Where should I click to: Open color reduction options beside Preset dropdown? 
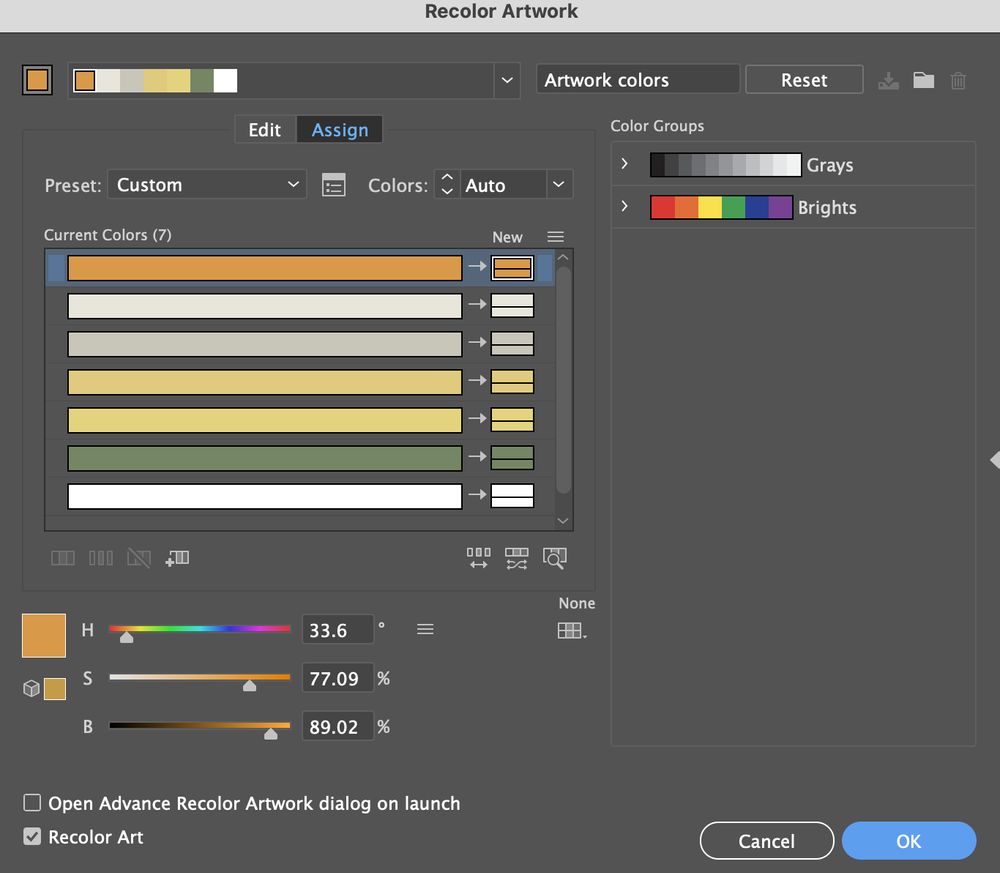pyautogui.click(x=334, y=184)
